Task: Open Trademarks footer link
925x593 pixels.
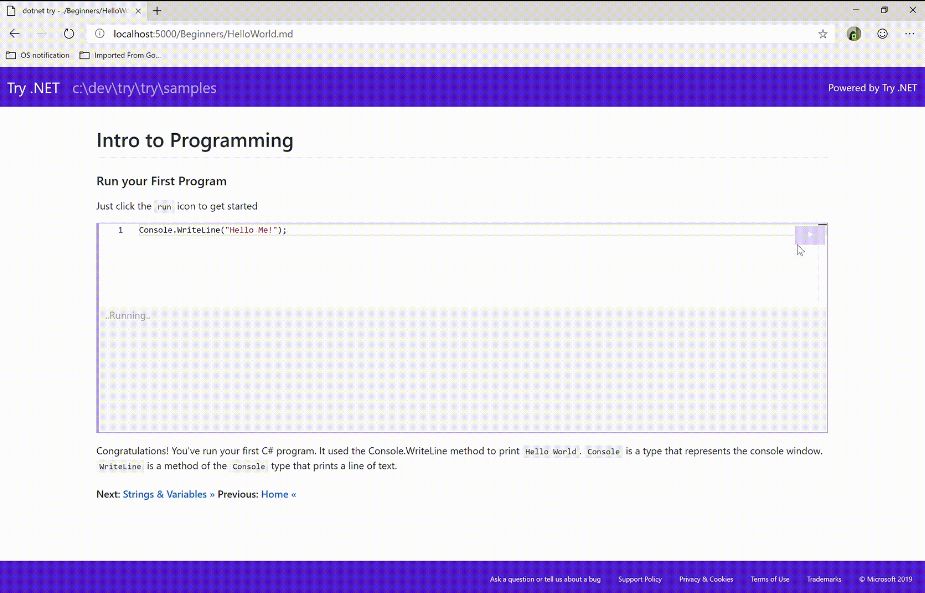Action: pyautogui.click(x=824, y=579)
